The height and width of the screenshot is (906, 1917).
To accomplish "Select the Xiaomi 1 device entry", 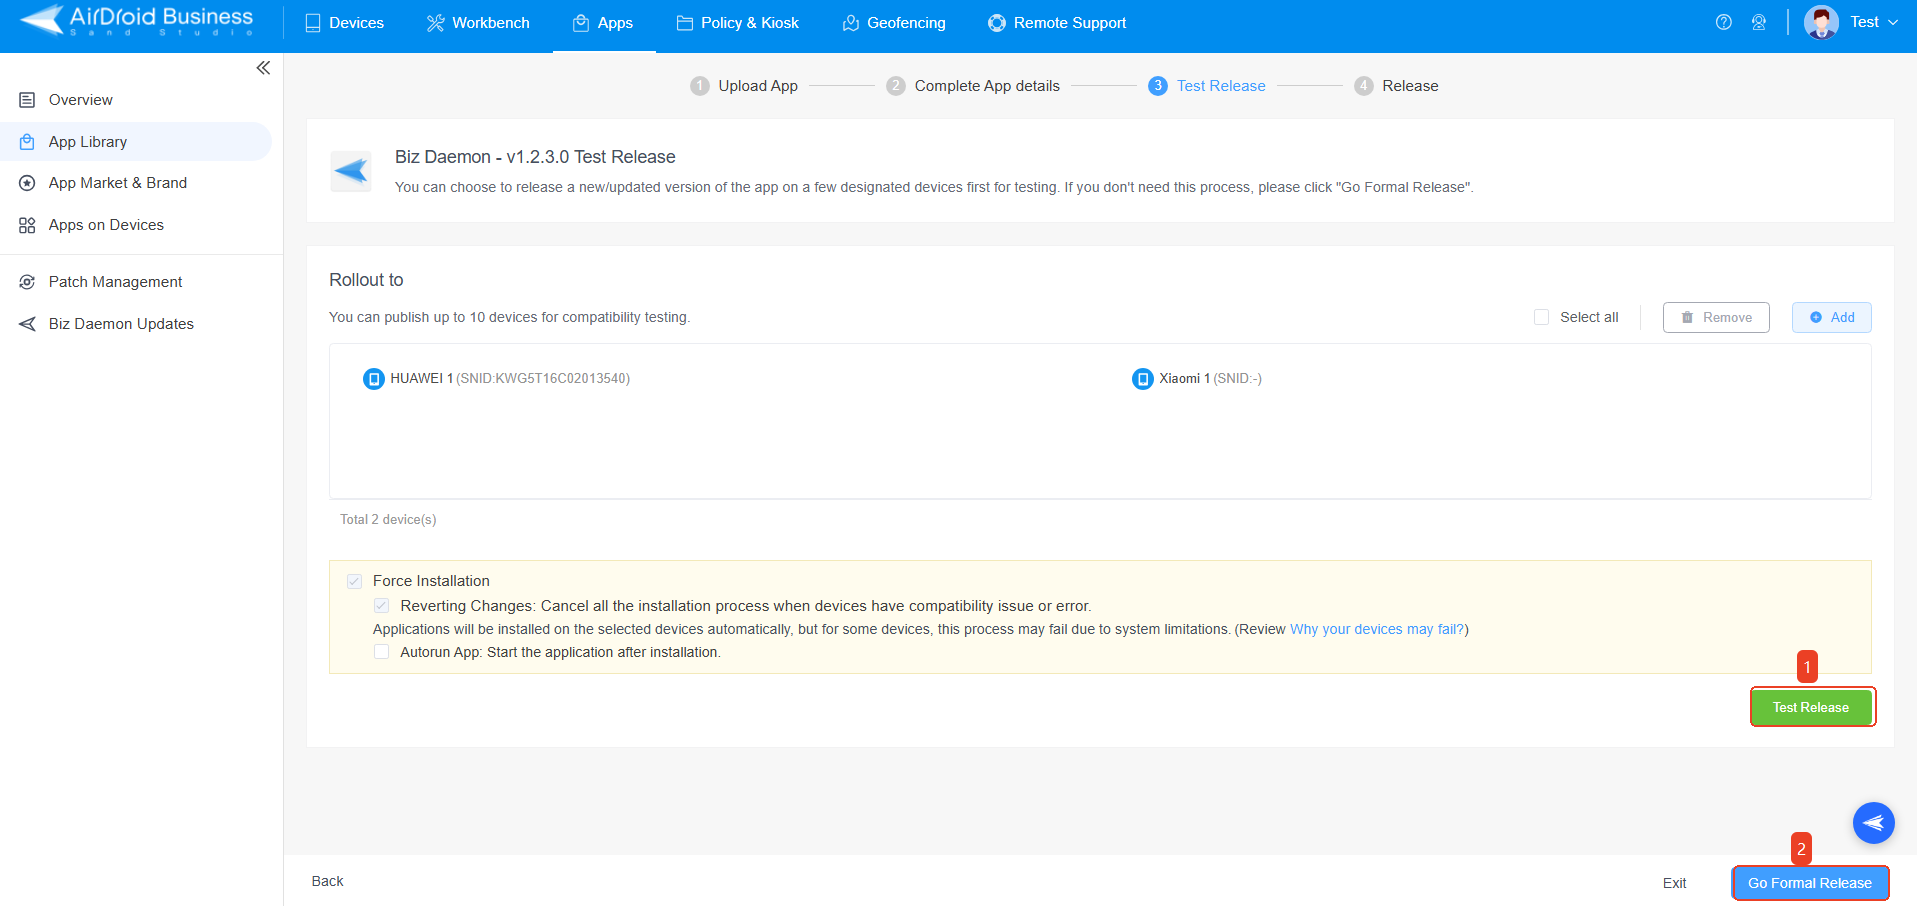I will (1196, 378).
